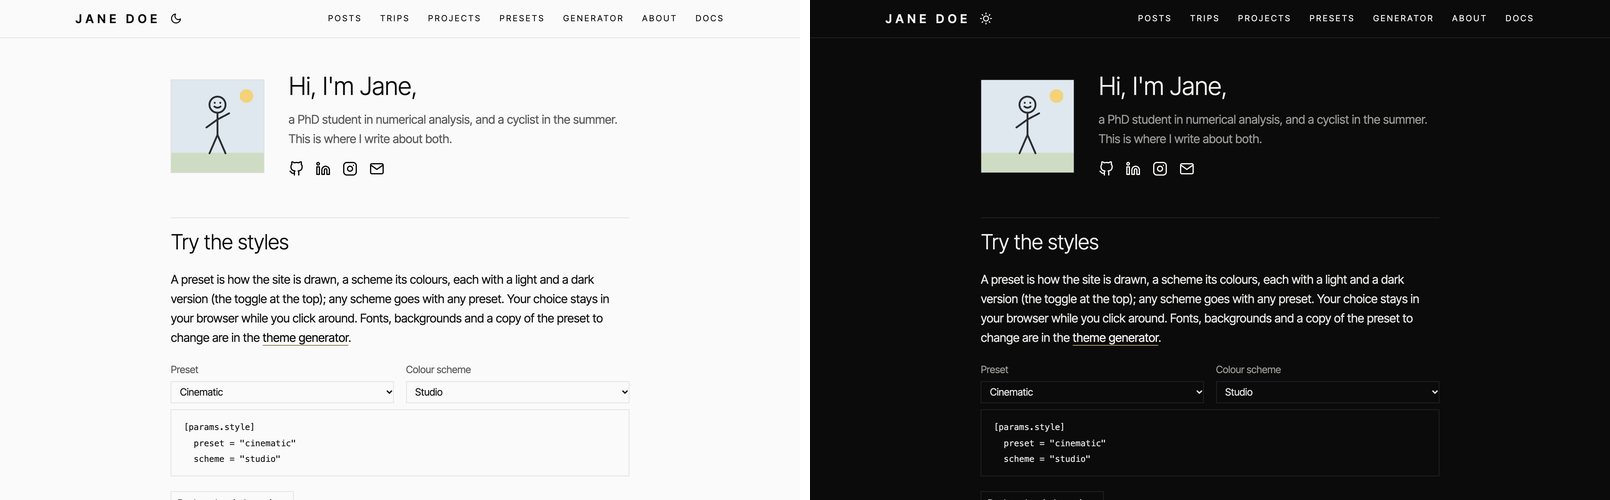Click "Colour scheme" field label in dark pane
The height and width of the screenshot is (500, 1610).
[x=1248, y=370]
